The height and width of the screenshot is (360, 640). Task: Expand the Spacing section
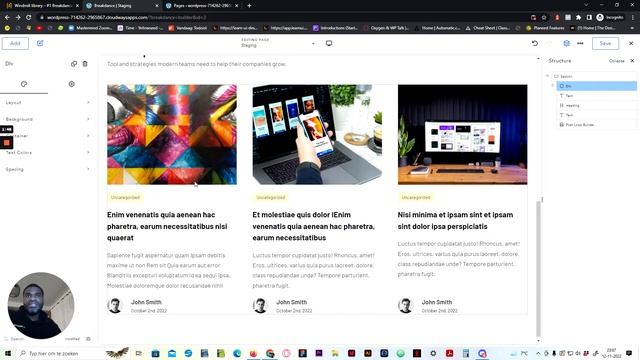click(x=48, y=169)
